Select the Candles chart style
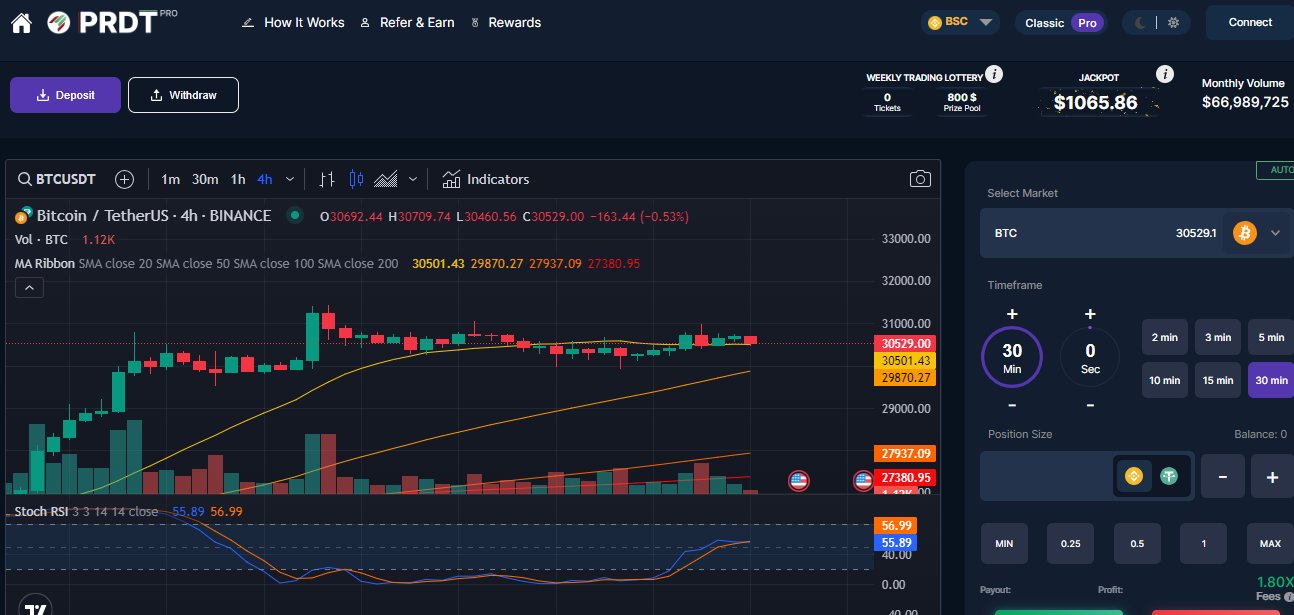The image size is (1294, 615). click(x=355, y=179)
